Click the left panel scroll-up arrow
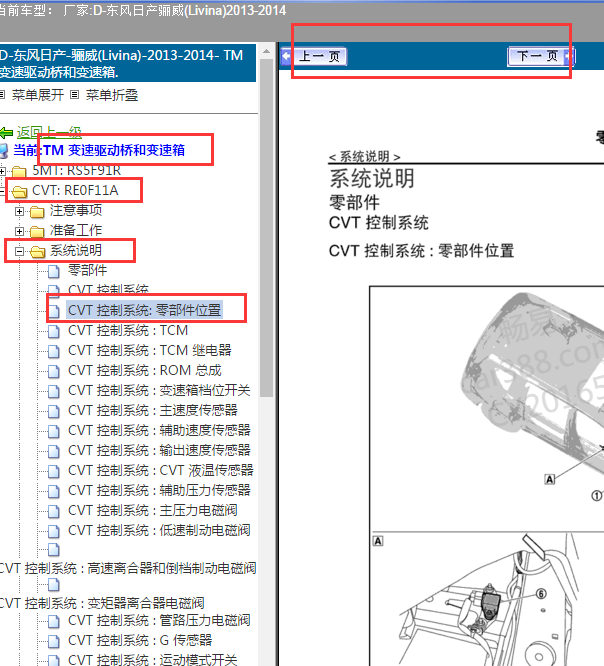Viewport: 604px width, 666px height. [x=266, y=51]
